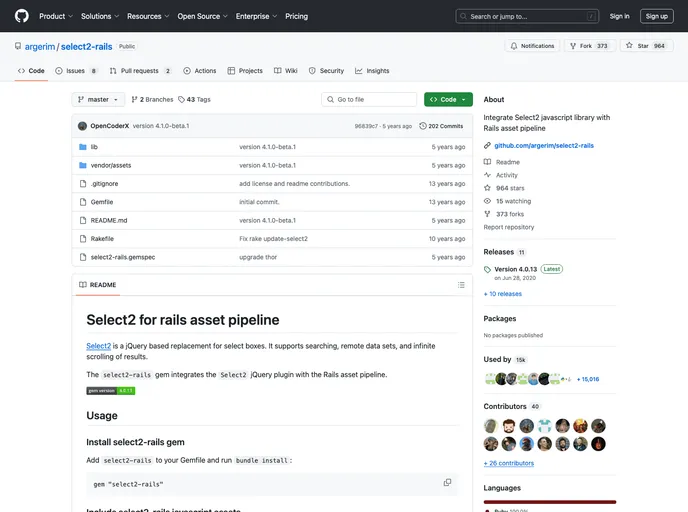Screen dimensions: 688x512
Task: Switch to the Security tab
Action: 326,71
